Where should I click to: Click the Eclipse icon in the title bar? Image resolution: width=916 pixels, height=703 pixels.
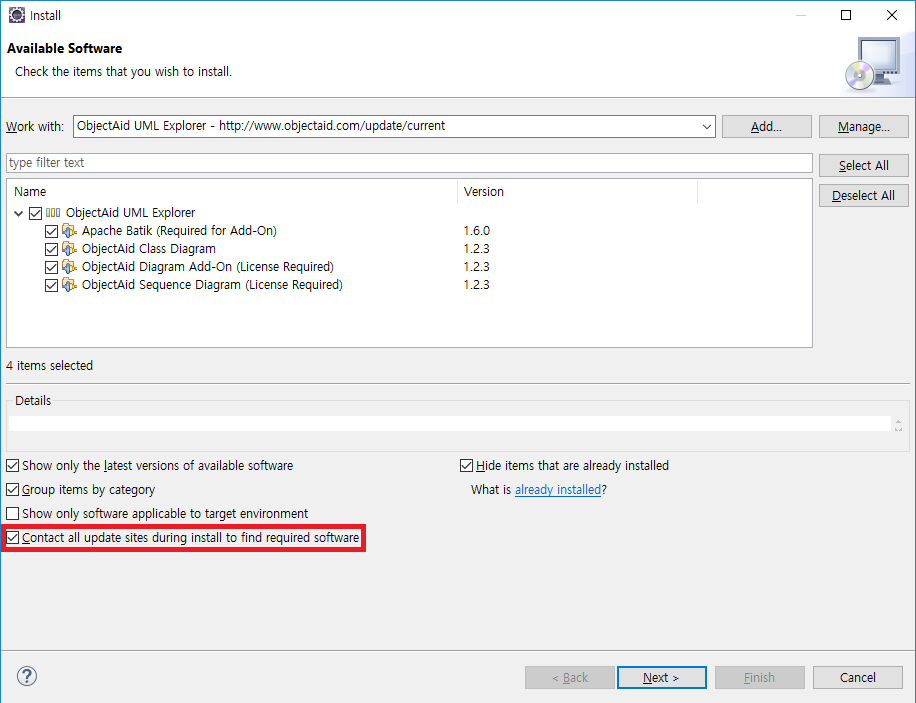click(17, 15)
